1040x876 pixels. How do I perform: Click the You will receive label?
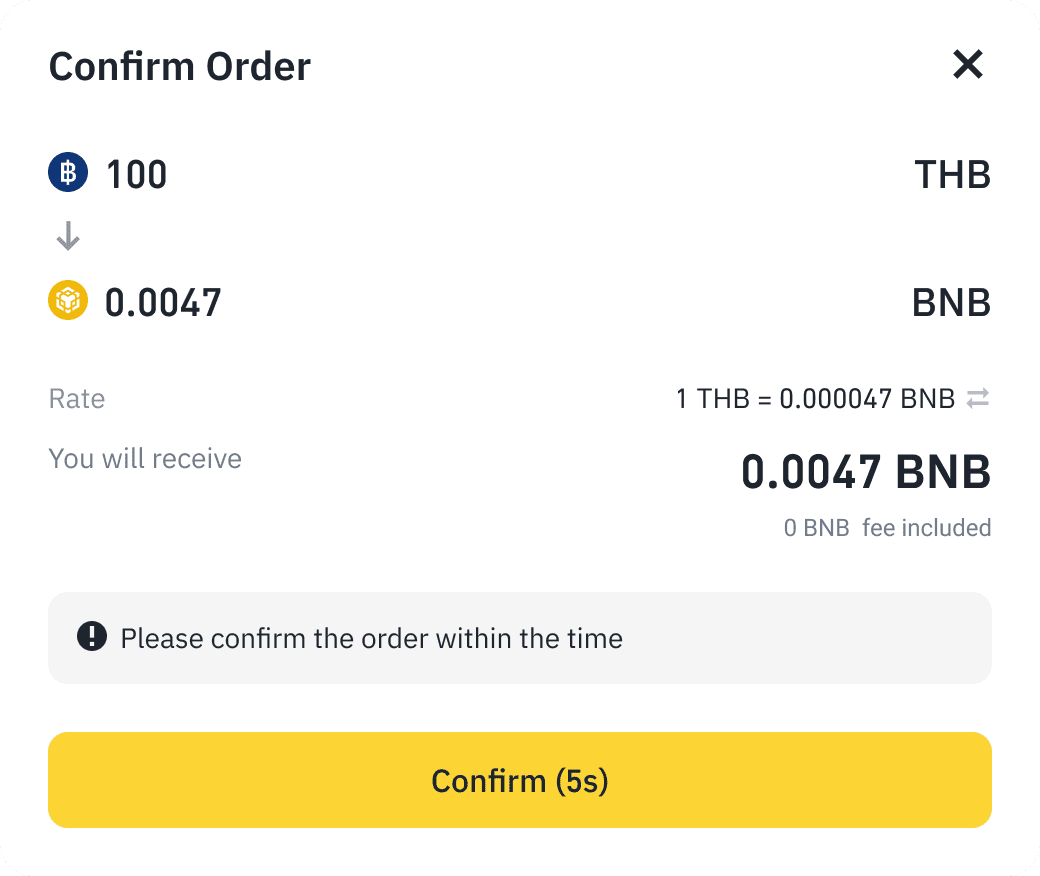pyautogui.click(x=145, y=459)
